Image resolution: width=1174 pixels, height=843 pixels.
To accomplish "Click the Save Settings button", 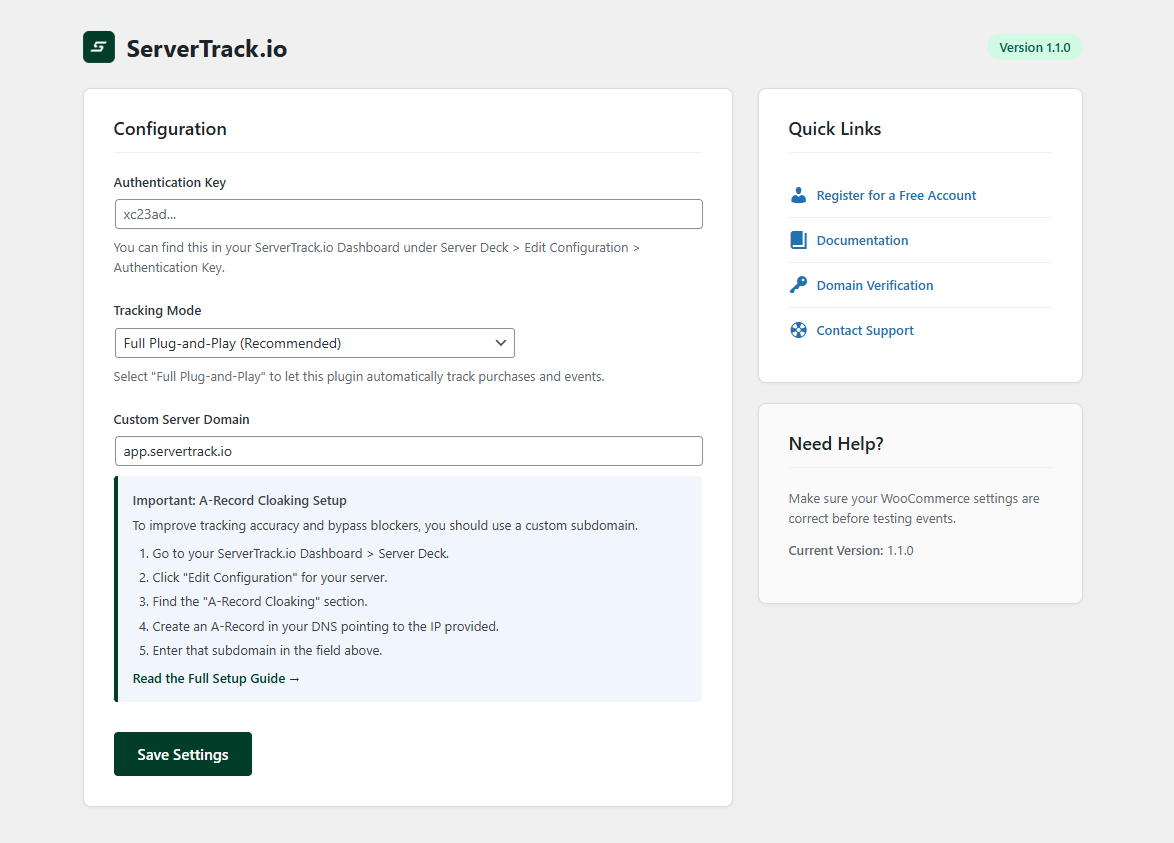I will (x=183, y=754).
